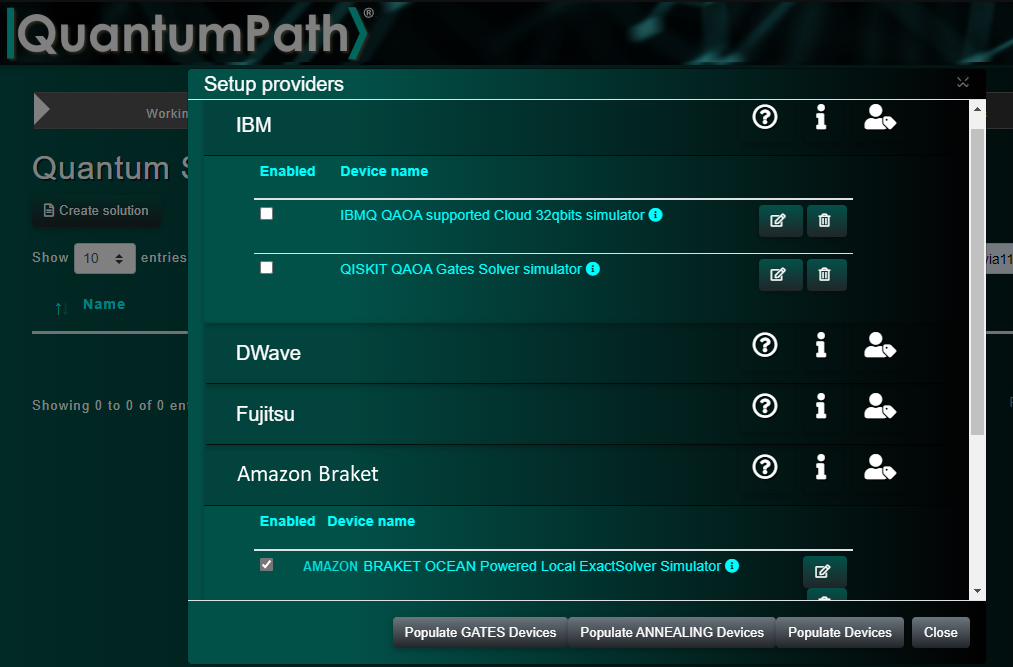The height and width of the screenshot is (667, 1013).
Task: Disable the Amazon Braket ExactSolver Simulator checkbox
Action: [266, 564]
